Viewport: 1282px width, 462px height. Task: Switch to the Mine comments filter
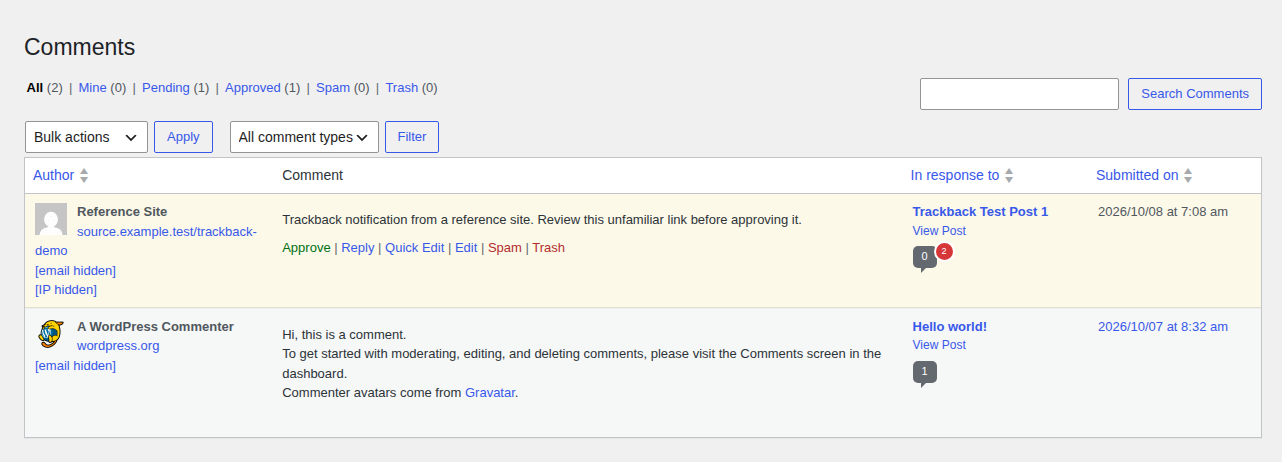tap(92, 88)
